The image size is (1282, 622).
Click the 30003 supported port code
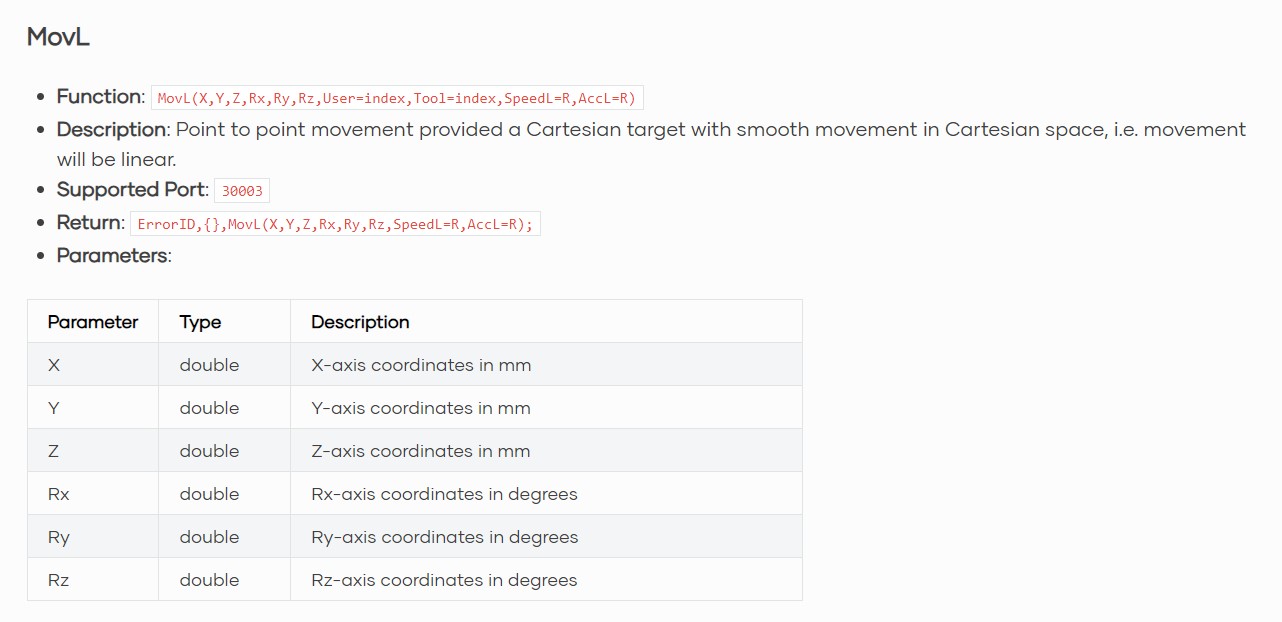[242, 191]
